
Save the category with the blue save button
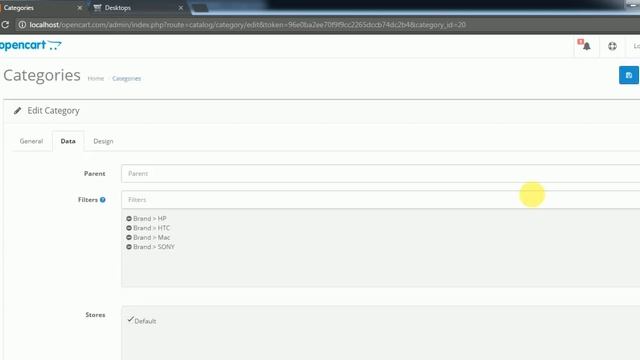(629, 75)
